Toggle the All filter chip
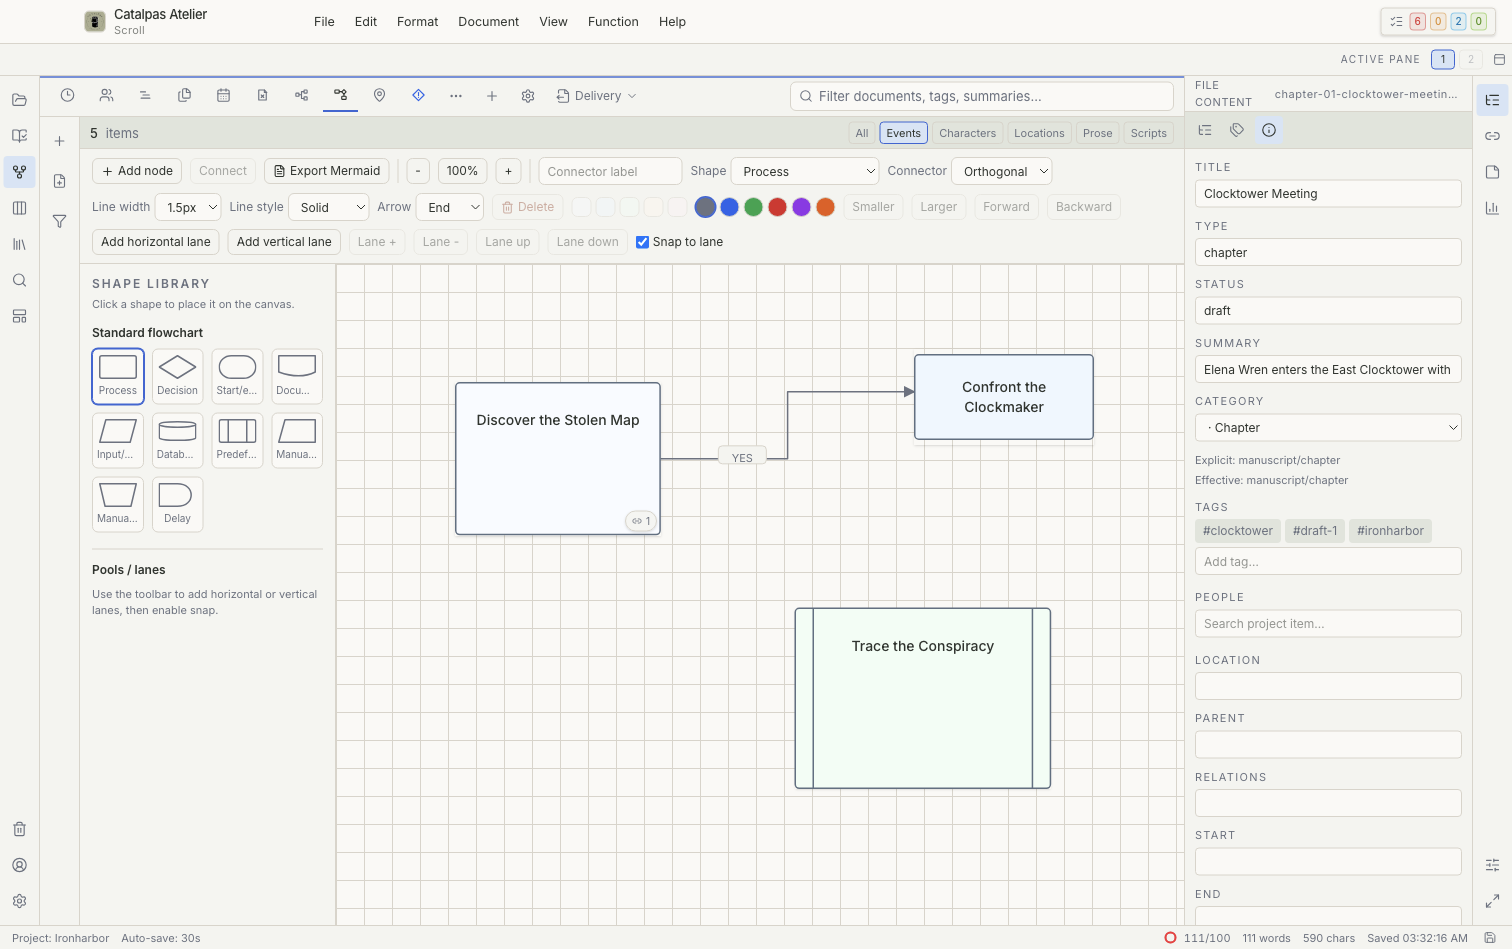Screen dimensions: 1512x949 862,133
